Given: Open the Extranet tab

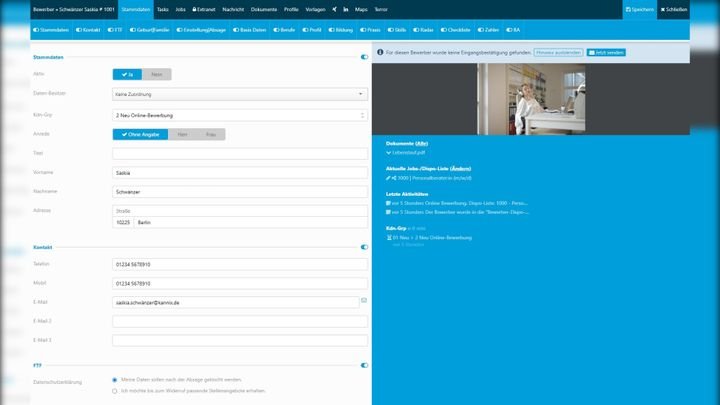Looking at the screenshot, I should [x=203, y=9].
